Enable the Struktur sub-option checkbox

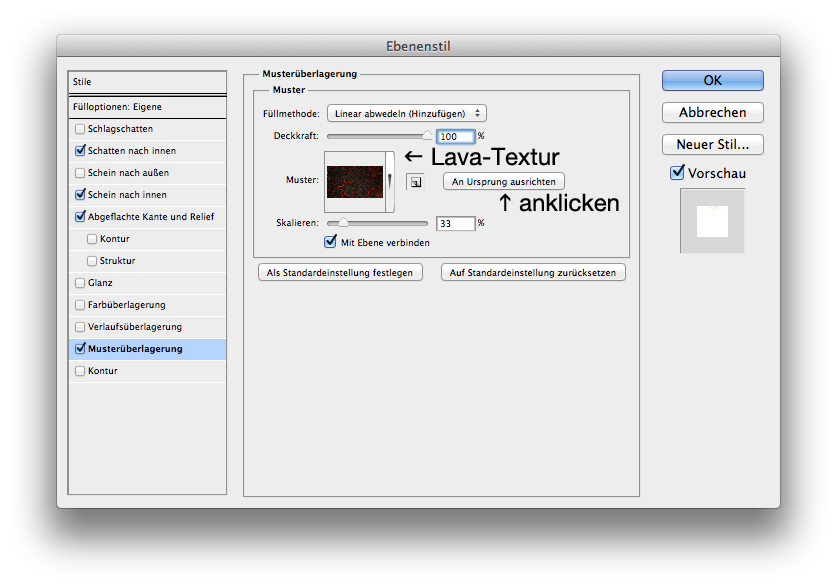click(x=93, y=261)
